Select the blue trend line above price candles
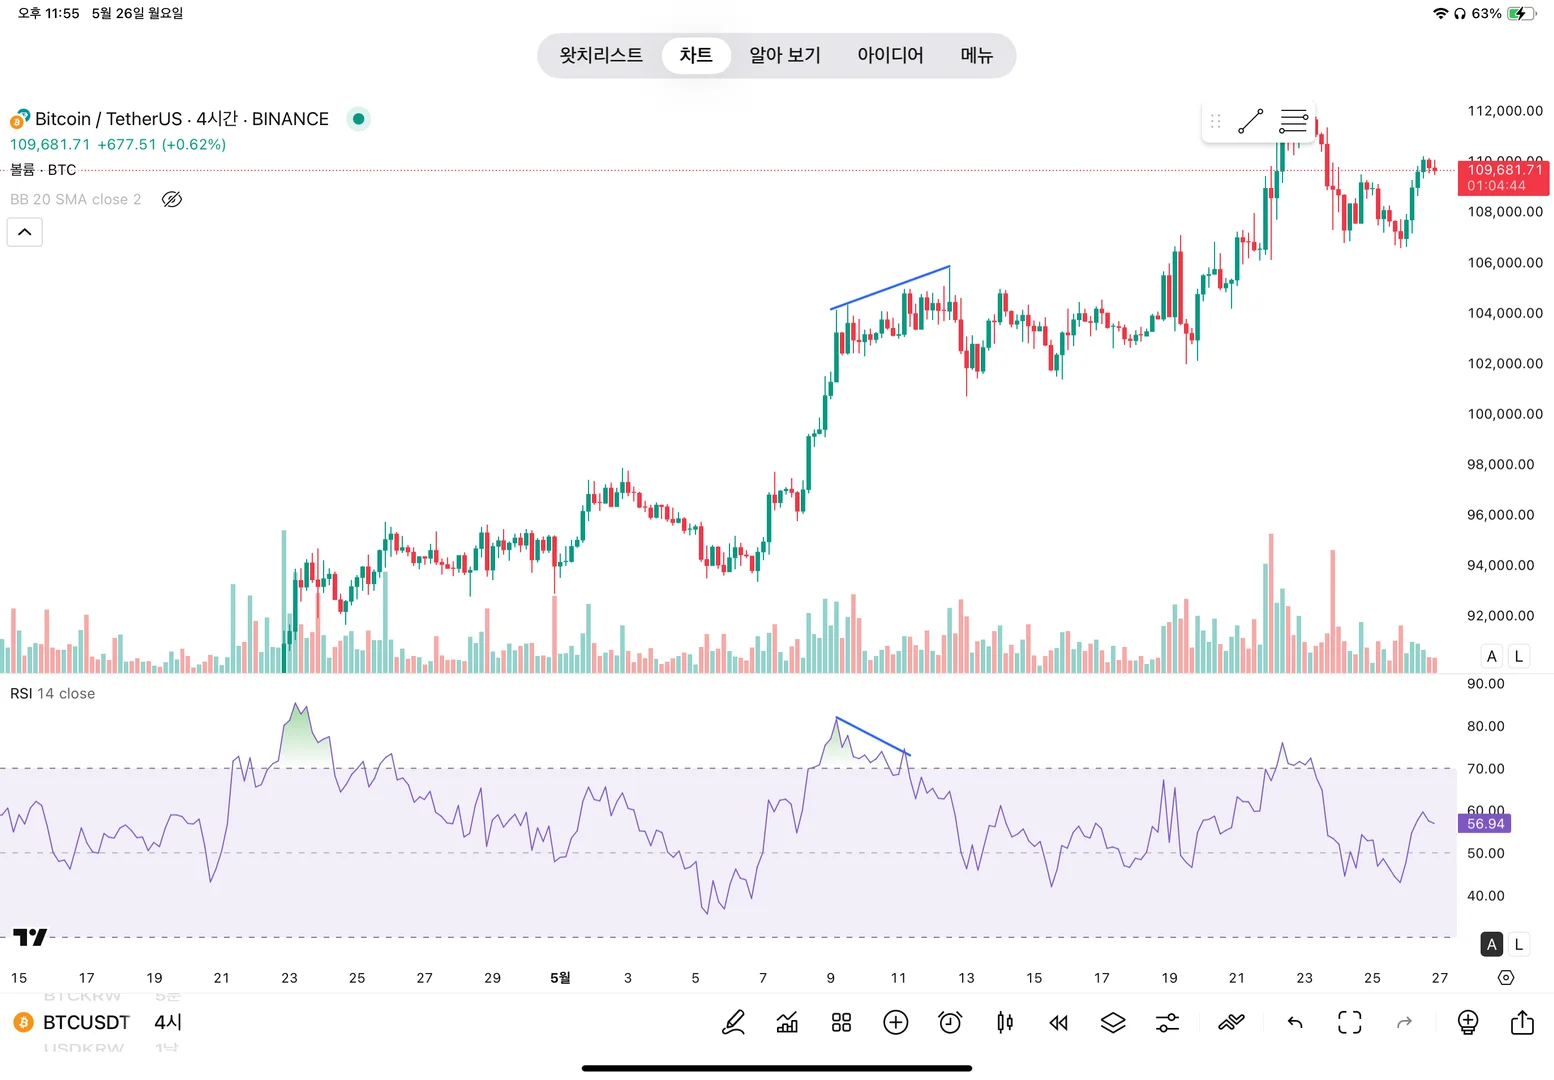Image resolution: width=1554 pixels, height=1080 pixels. tap(890, 287)
